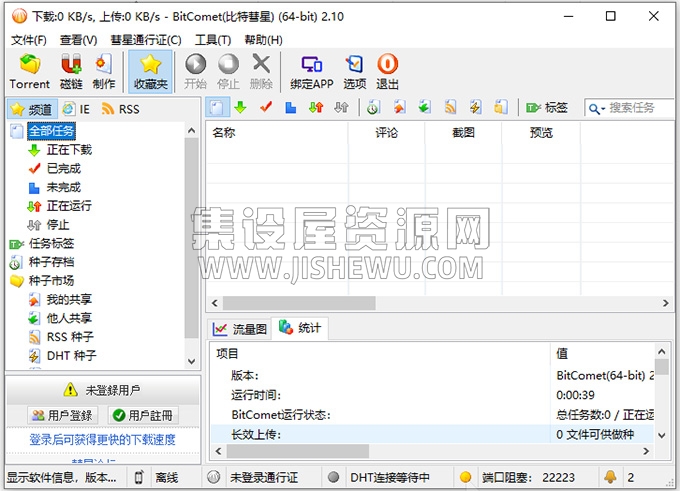Open the 文件(F) menu
The height and width of the screenshot is (491, 680).
[29, 40]
